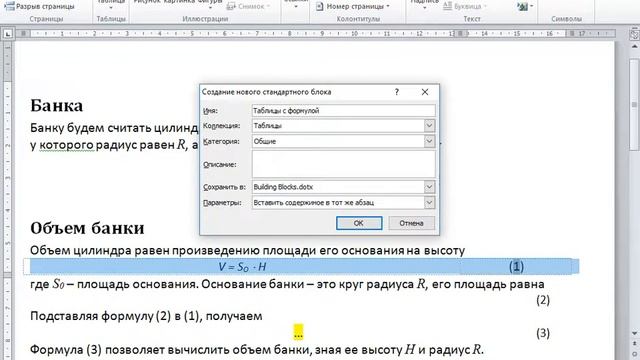640x360 pixels.
Task: Click the Разрыв страницы page break icon
Action: 9,6
